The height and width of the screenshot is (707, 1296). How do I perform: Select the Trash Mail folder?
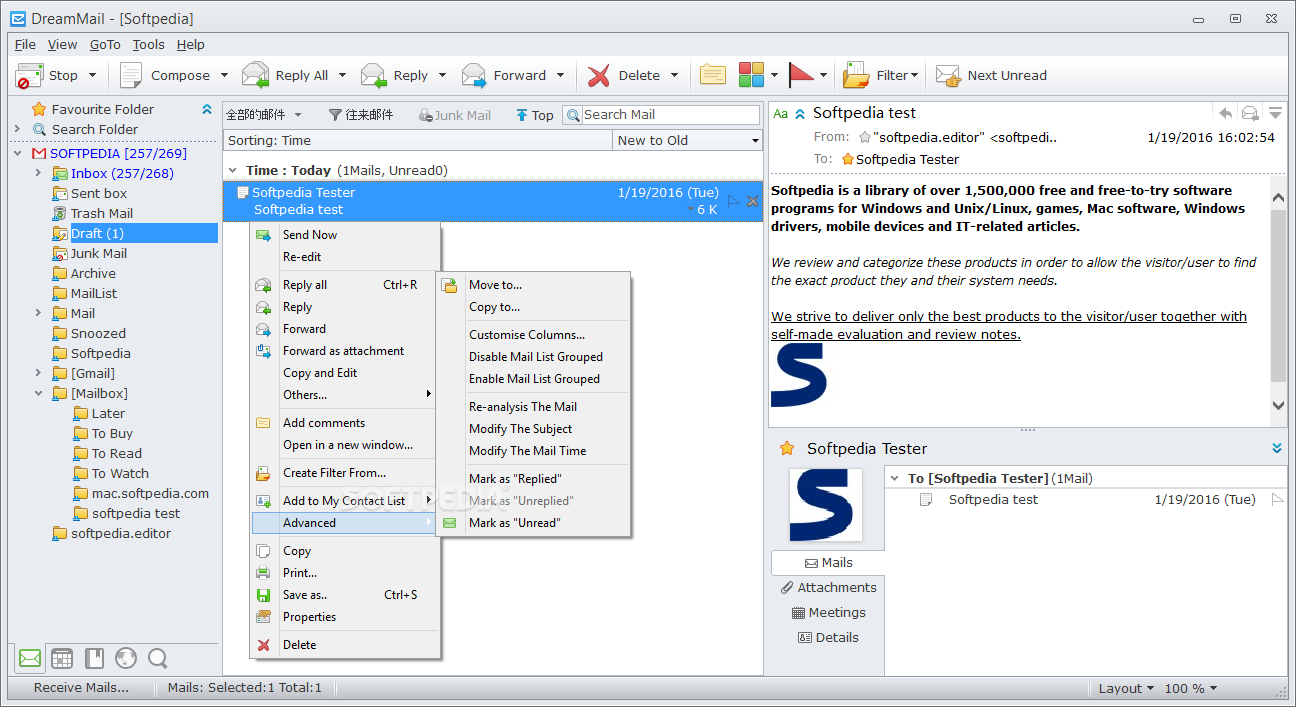101,214
